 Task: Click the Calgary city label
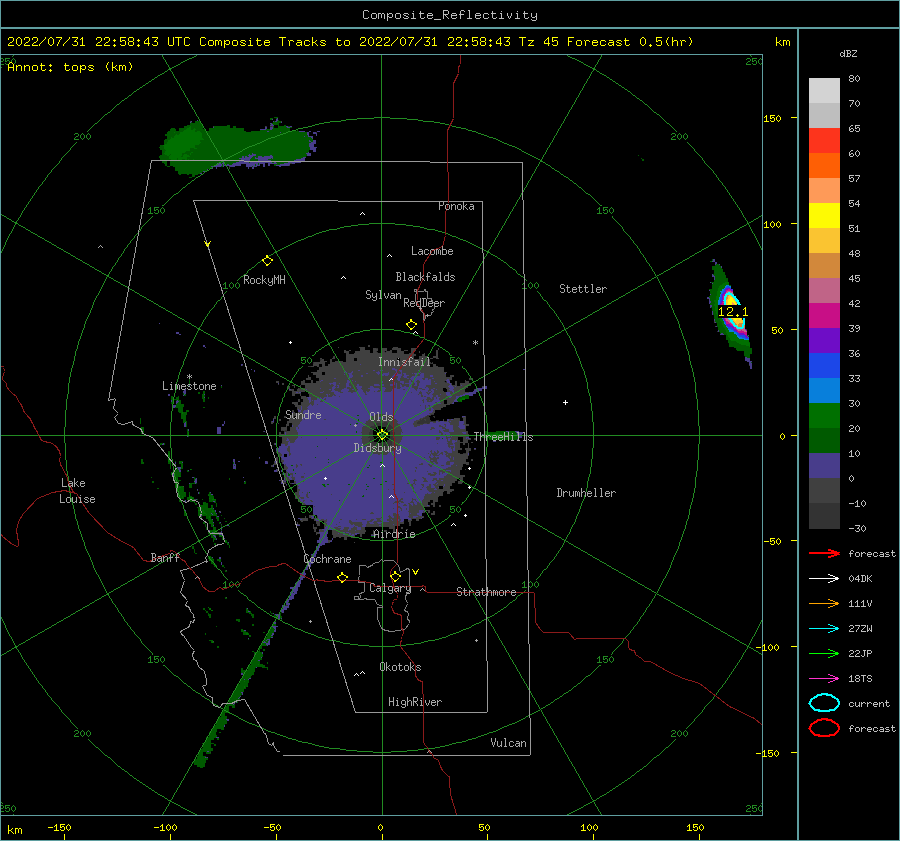[x=390, y=588]
